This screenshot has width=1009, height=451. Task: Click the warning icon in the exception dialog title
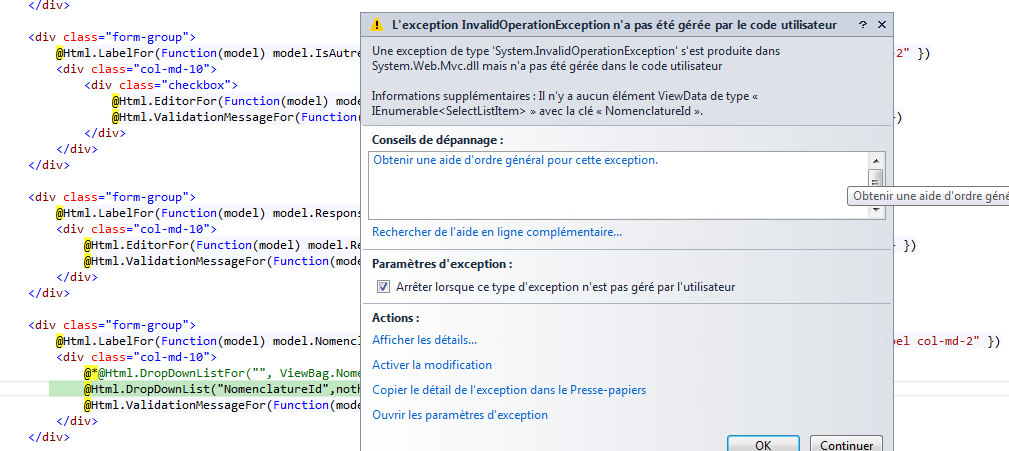[x=377, y=25]
